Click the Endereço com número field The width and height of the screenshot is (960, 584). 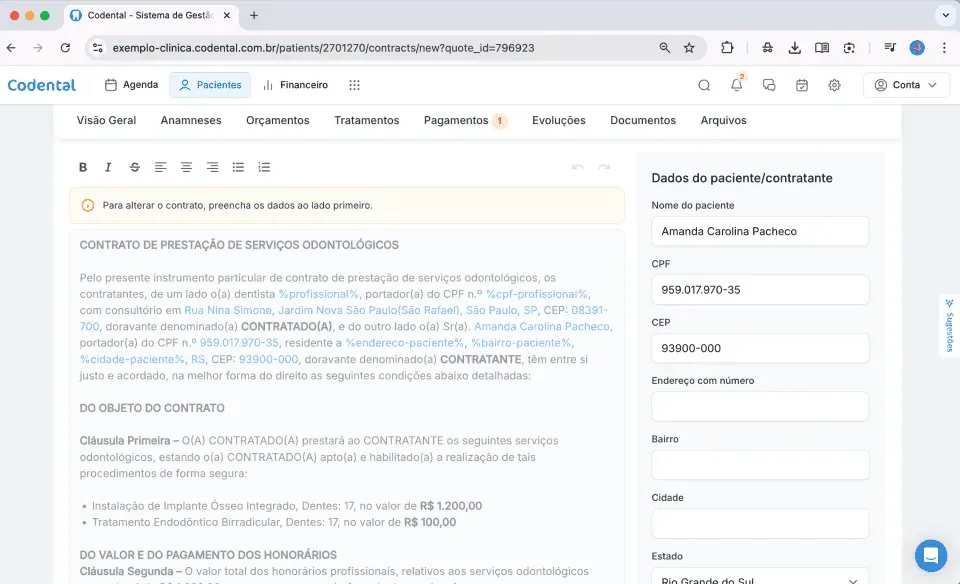click(760, 406)
